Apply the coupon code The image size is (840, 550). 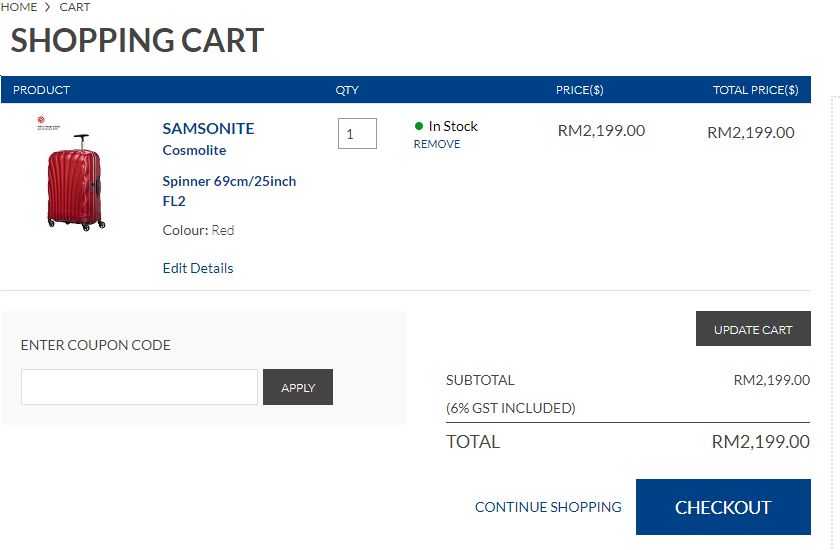tap(298, 387)
